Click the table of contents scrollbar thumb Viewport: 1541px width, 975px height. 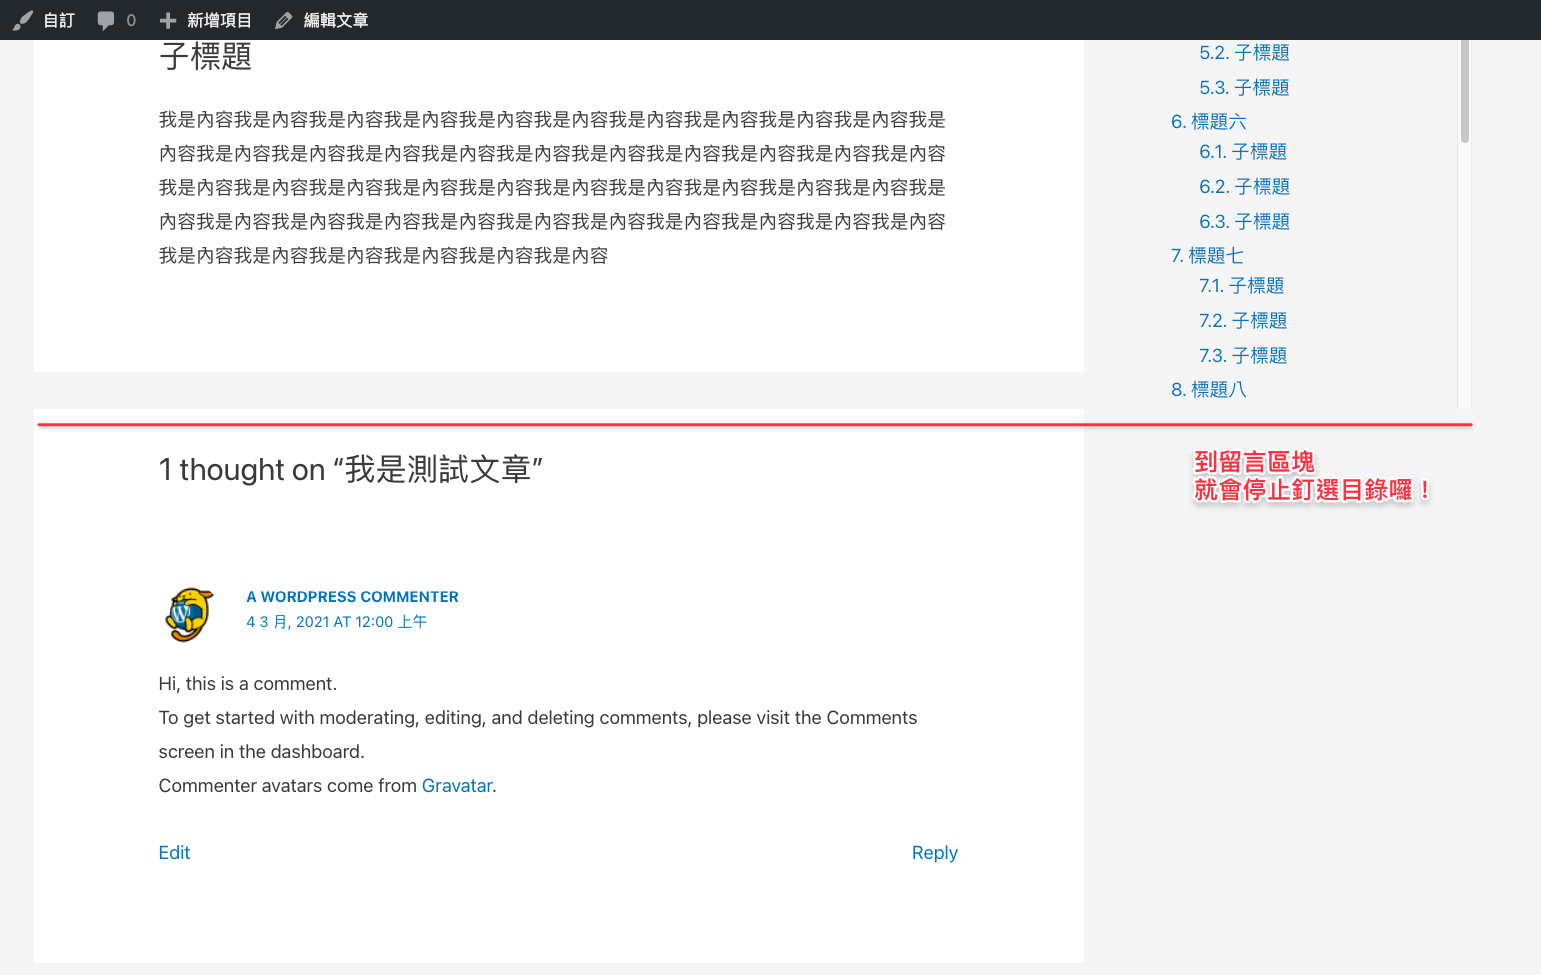click(x=1465, y=91)
